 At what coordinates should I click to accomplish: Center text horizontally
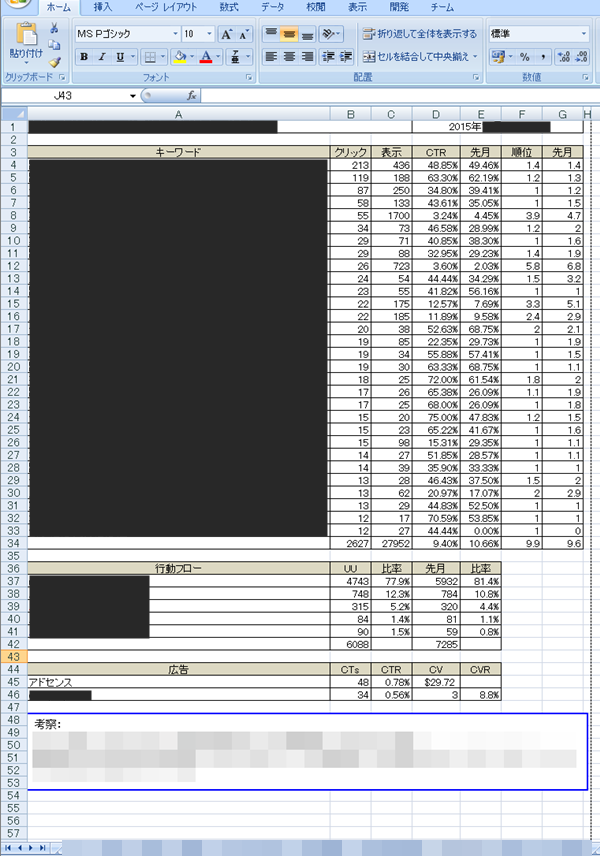click(x=289, y=57)
